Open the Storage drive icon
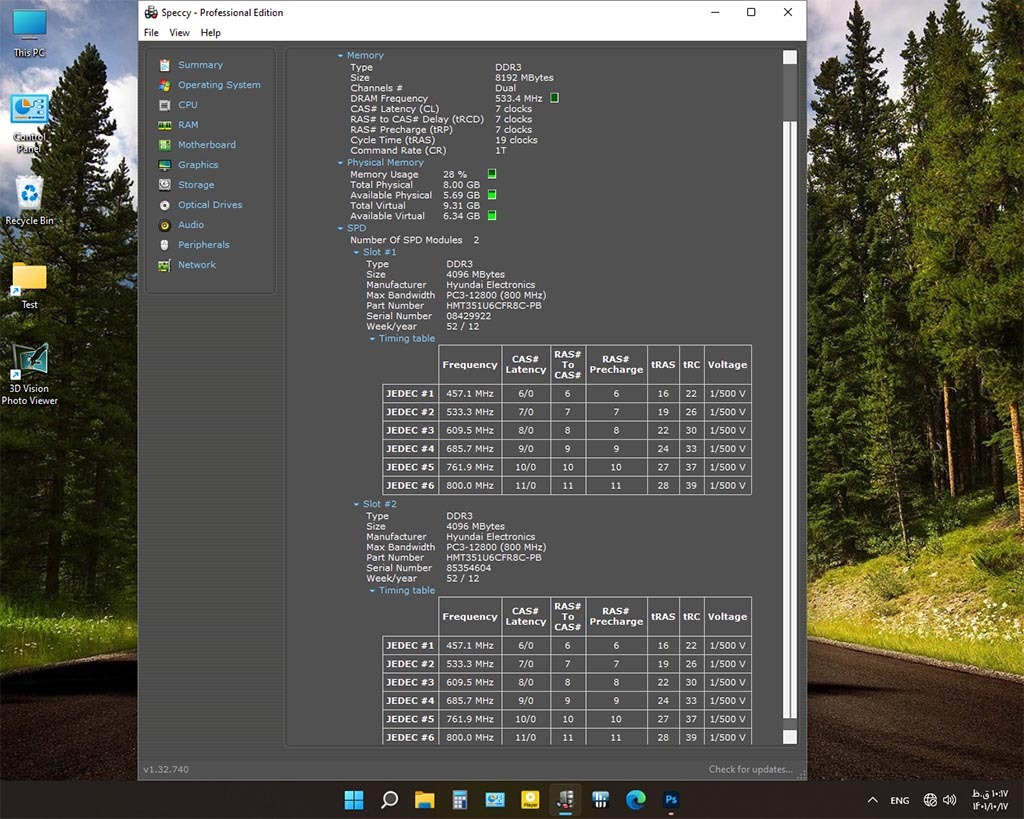This screenshot has width=1024, height=819. 165,185
